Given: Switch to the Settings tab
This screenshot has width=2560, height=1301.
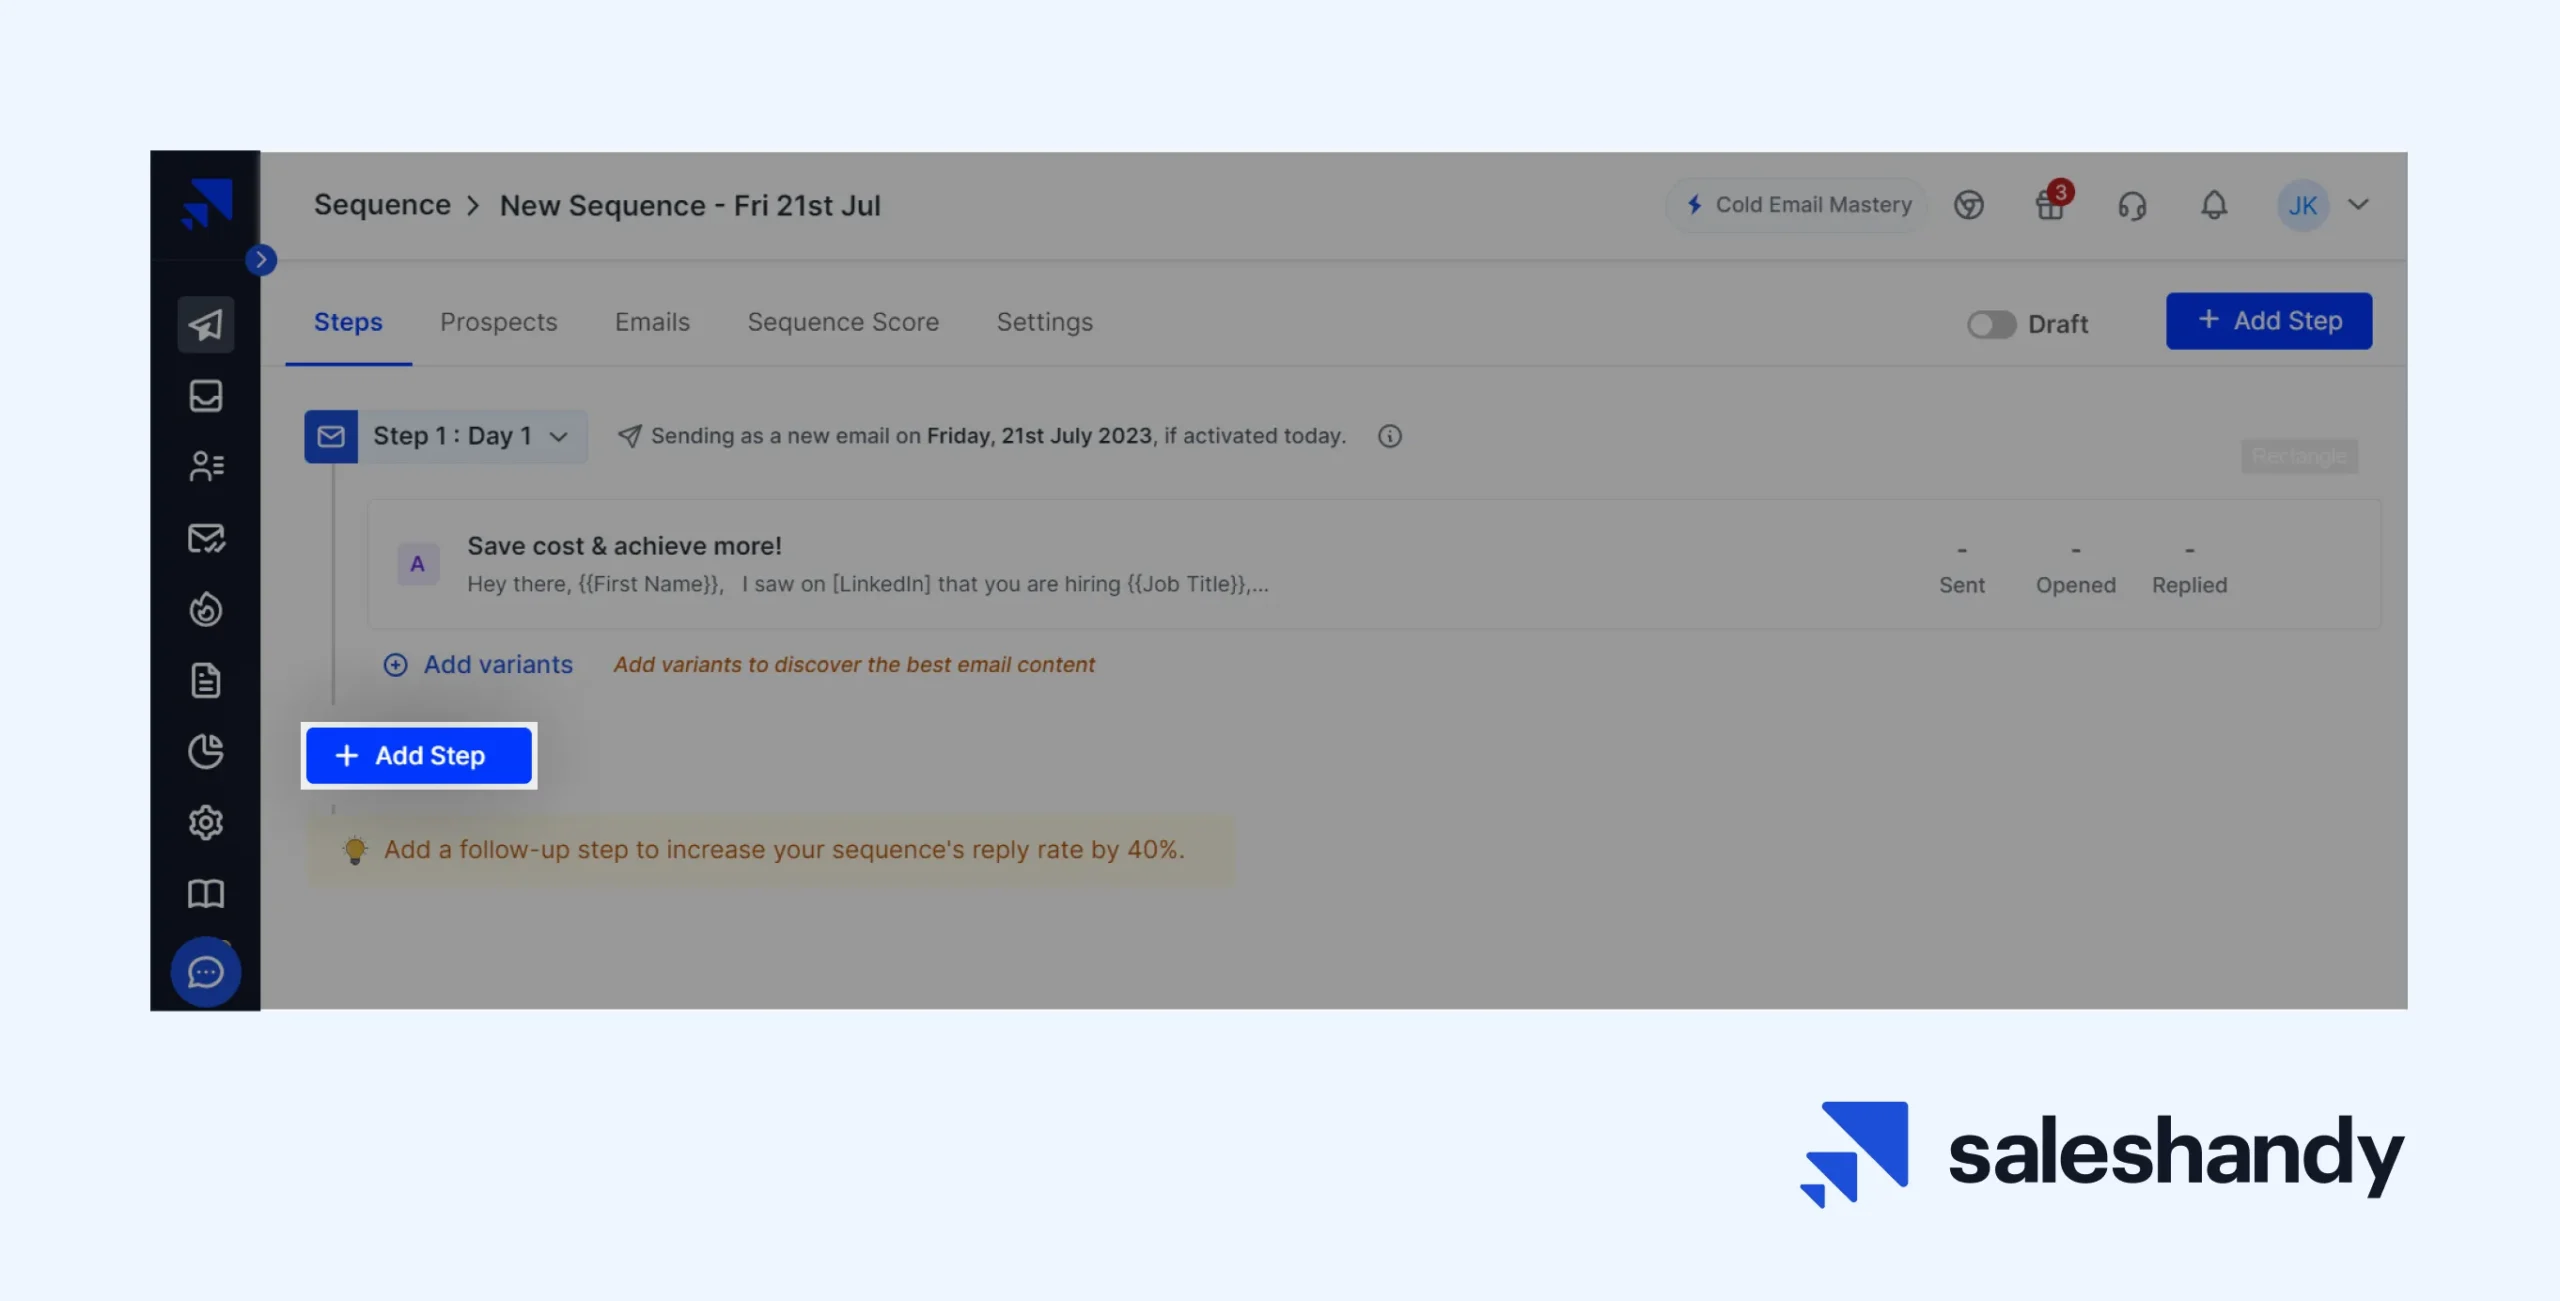Looking at the screenshot, I should tap(1044, 322).
